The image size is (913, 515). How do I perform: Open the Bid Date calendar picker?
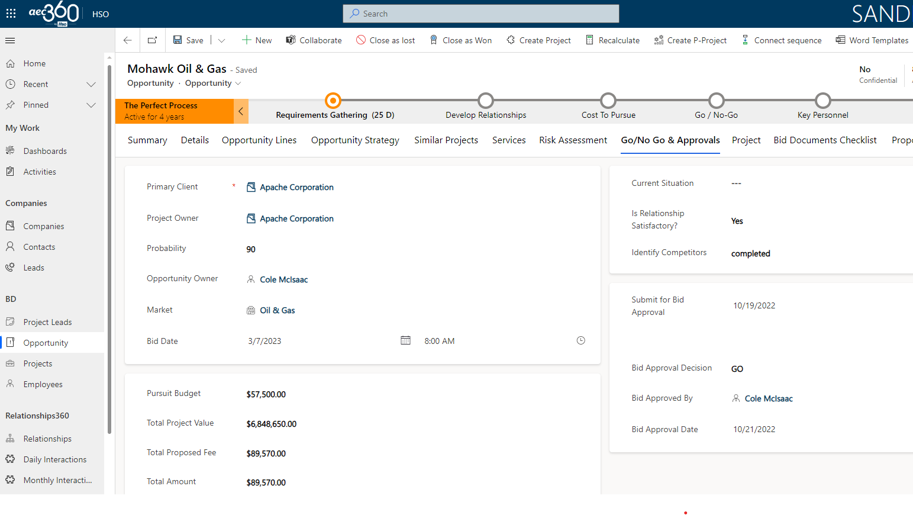click(405, 340)
